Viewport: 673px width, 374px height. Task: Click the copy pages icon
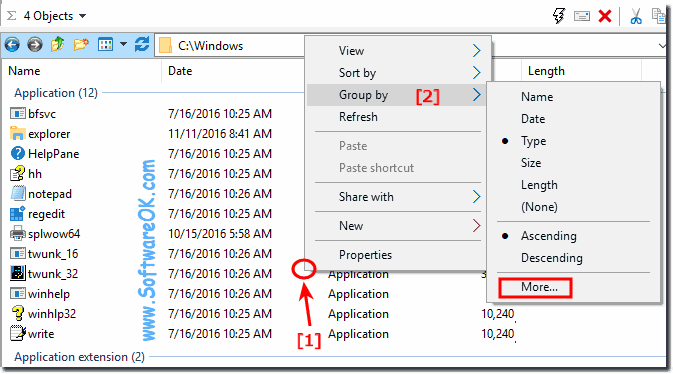[x=659, y=16]
